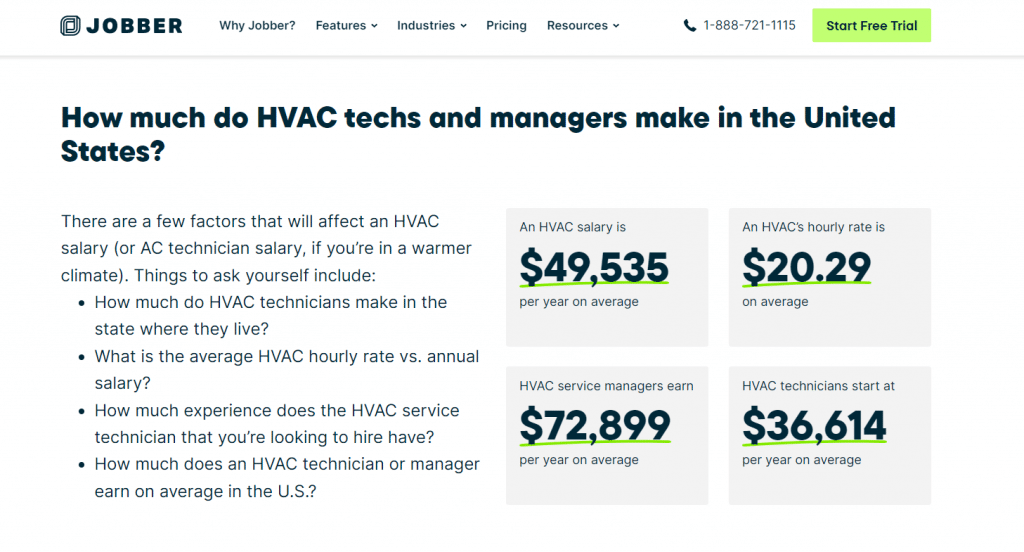The image size is (1024, 552).
Task: Open the Pricing page
Action: coord(506,25)
